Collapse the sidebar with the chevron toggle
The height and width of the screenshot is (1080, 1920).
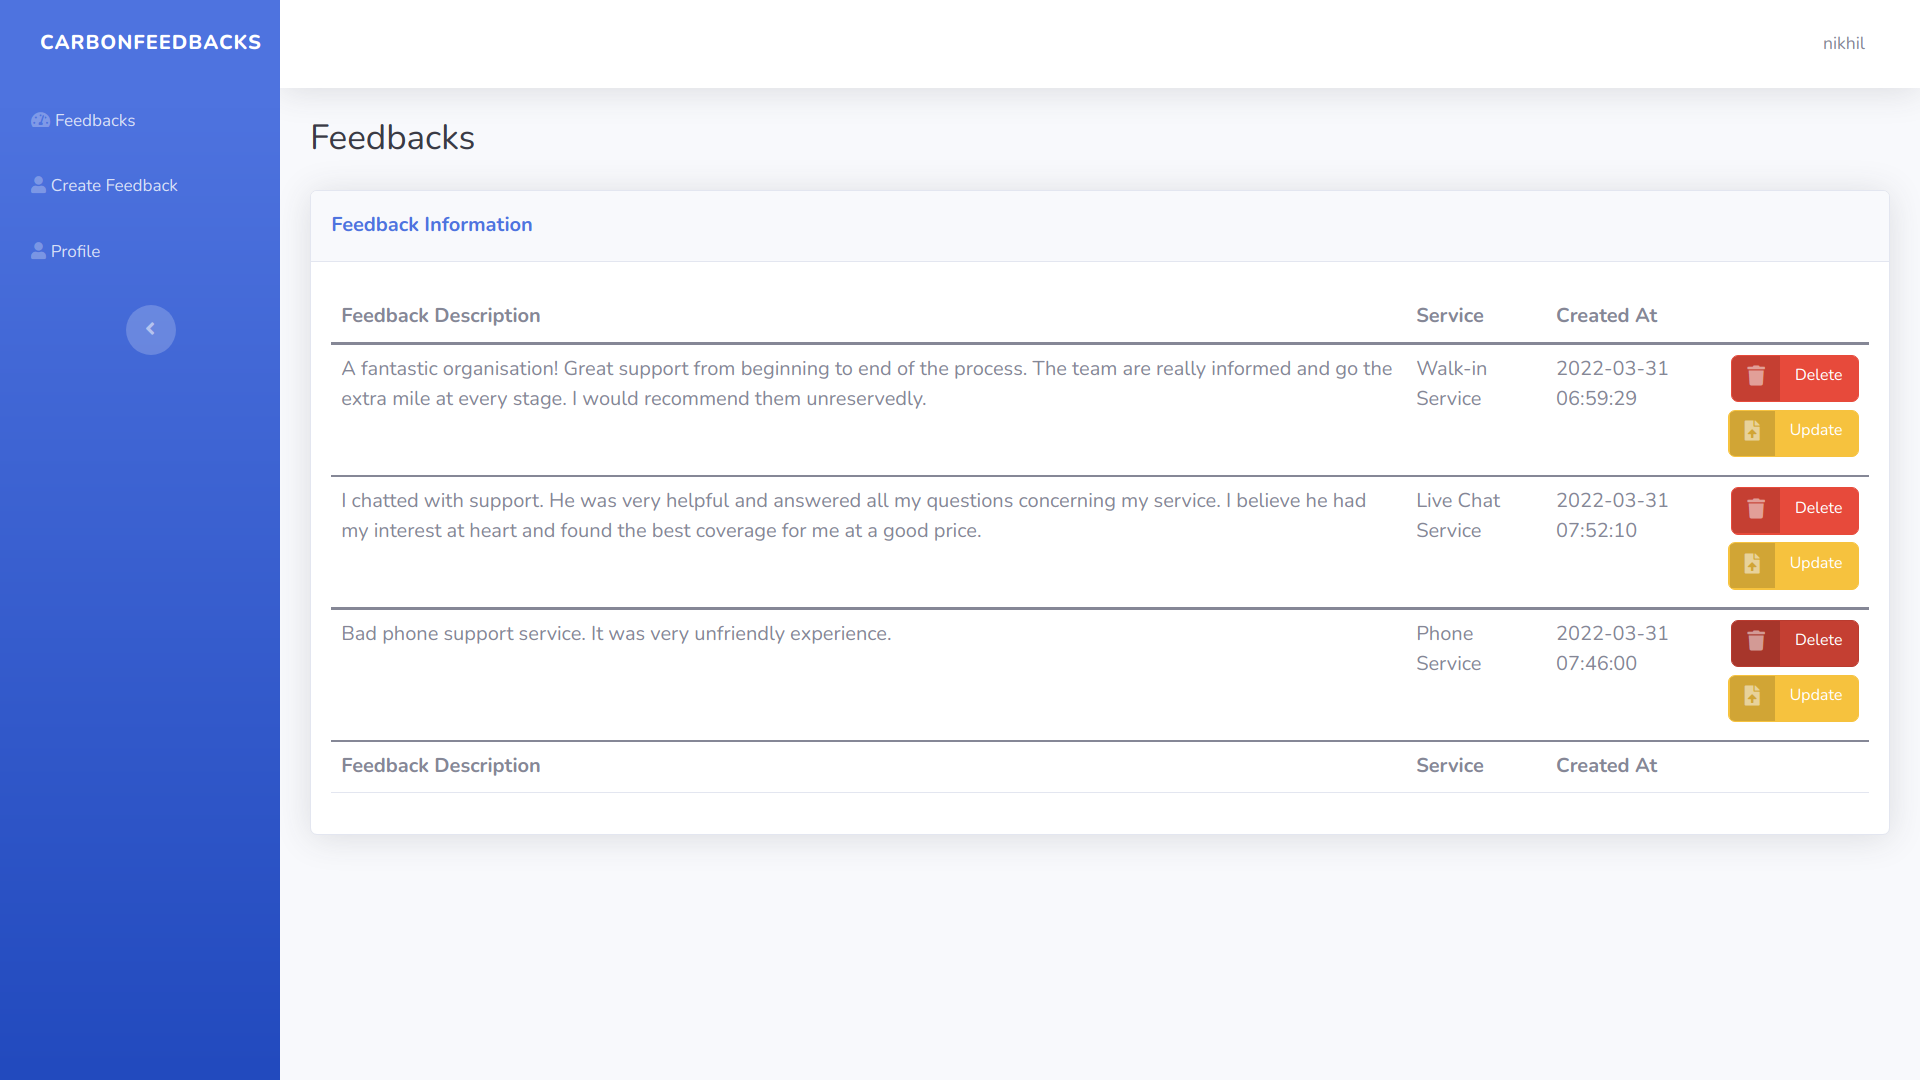150,329
